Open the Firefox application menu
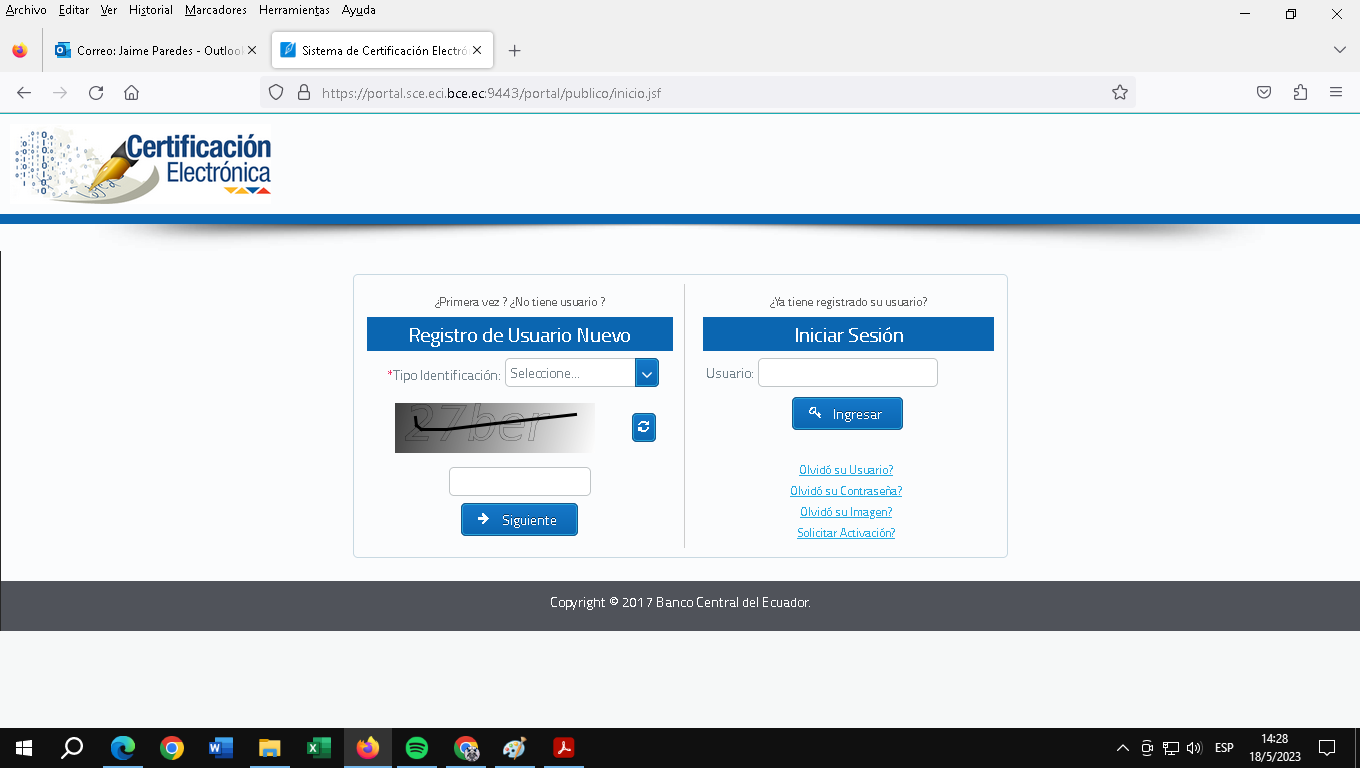This screenshot has height=768, width=1360. (1336, 93)
